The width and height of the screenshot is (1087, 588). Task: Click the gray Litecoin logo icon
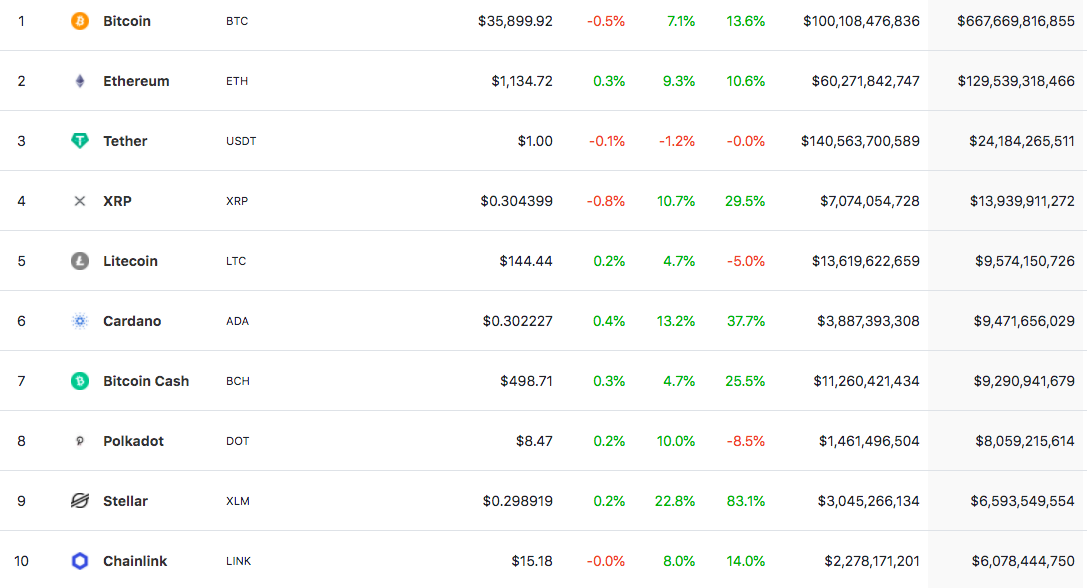coord(80,261)
